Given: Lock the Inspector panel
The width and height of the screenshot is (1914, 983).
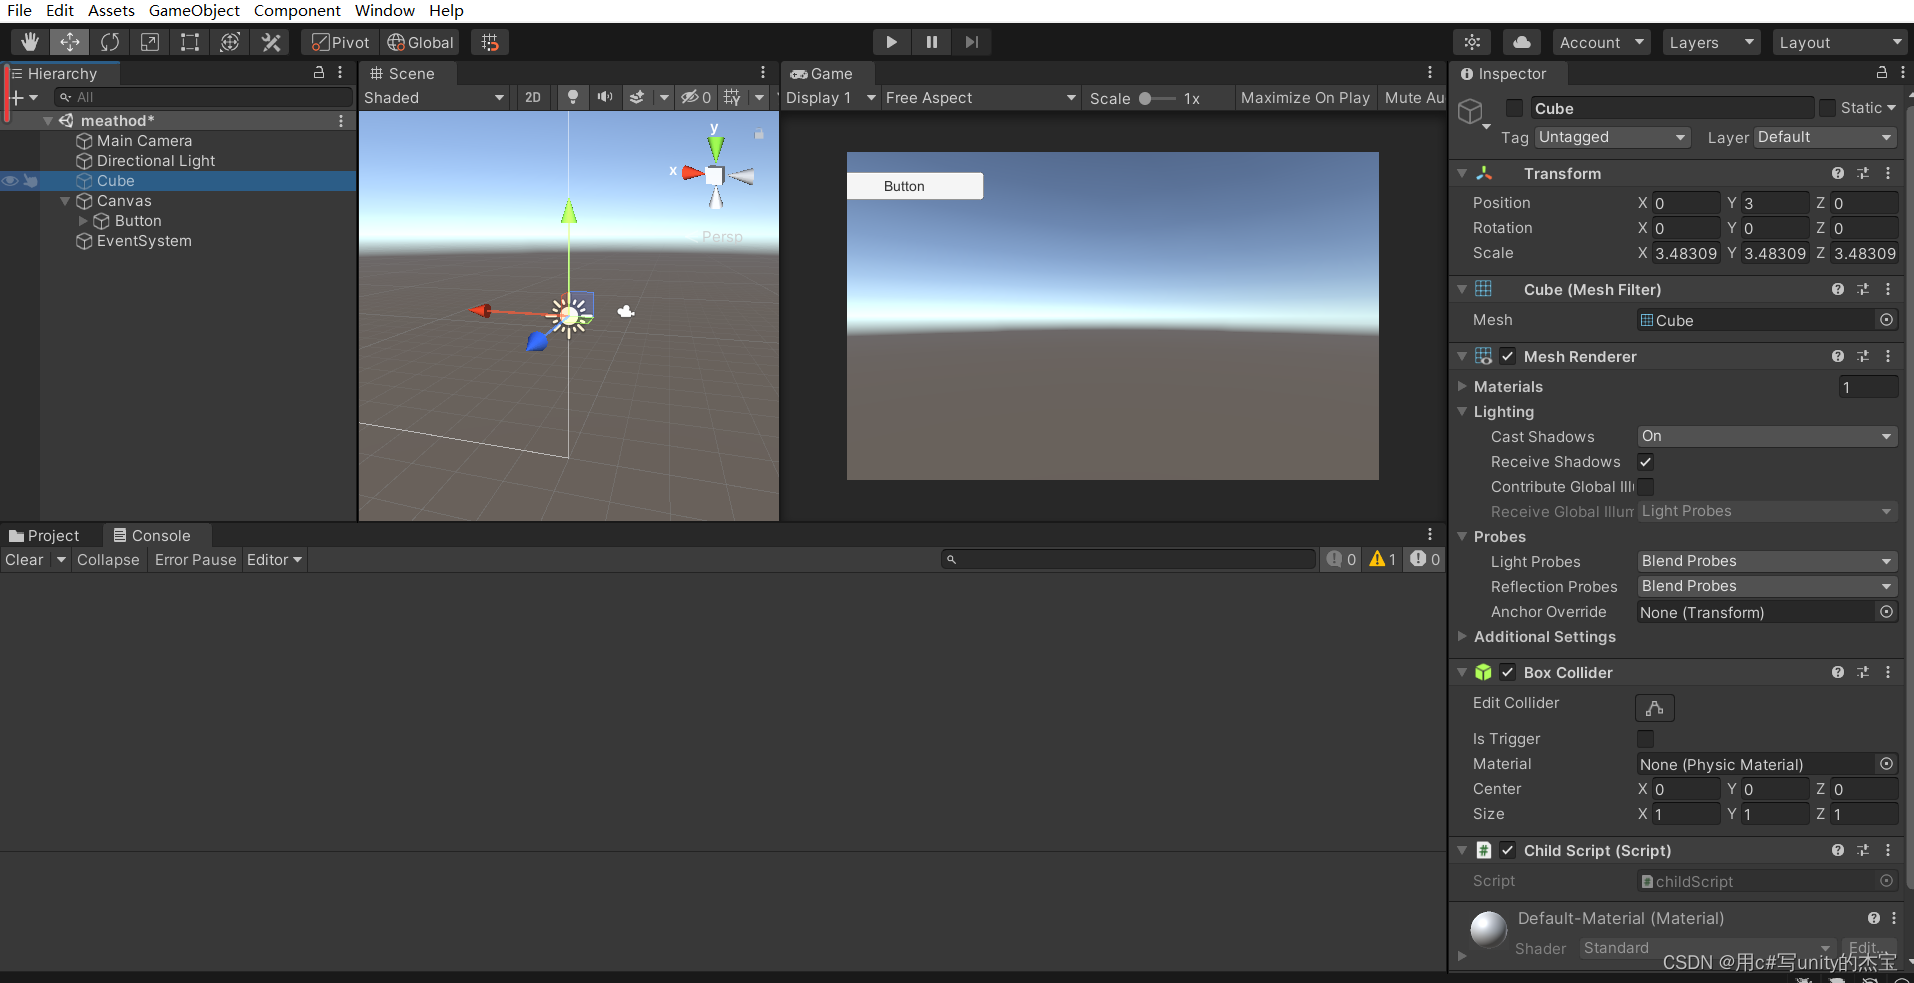Looking at the screenshot, I should 1882,72.
